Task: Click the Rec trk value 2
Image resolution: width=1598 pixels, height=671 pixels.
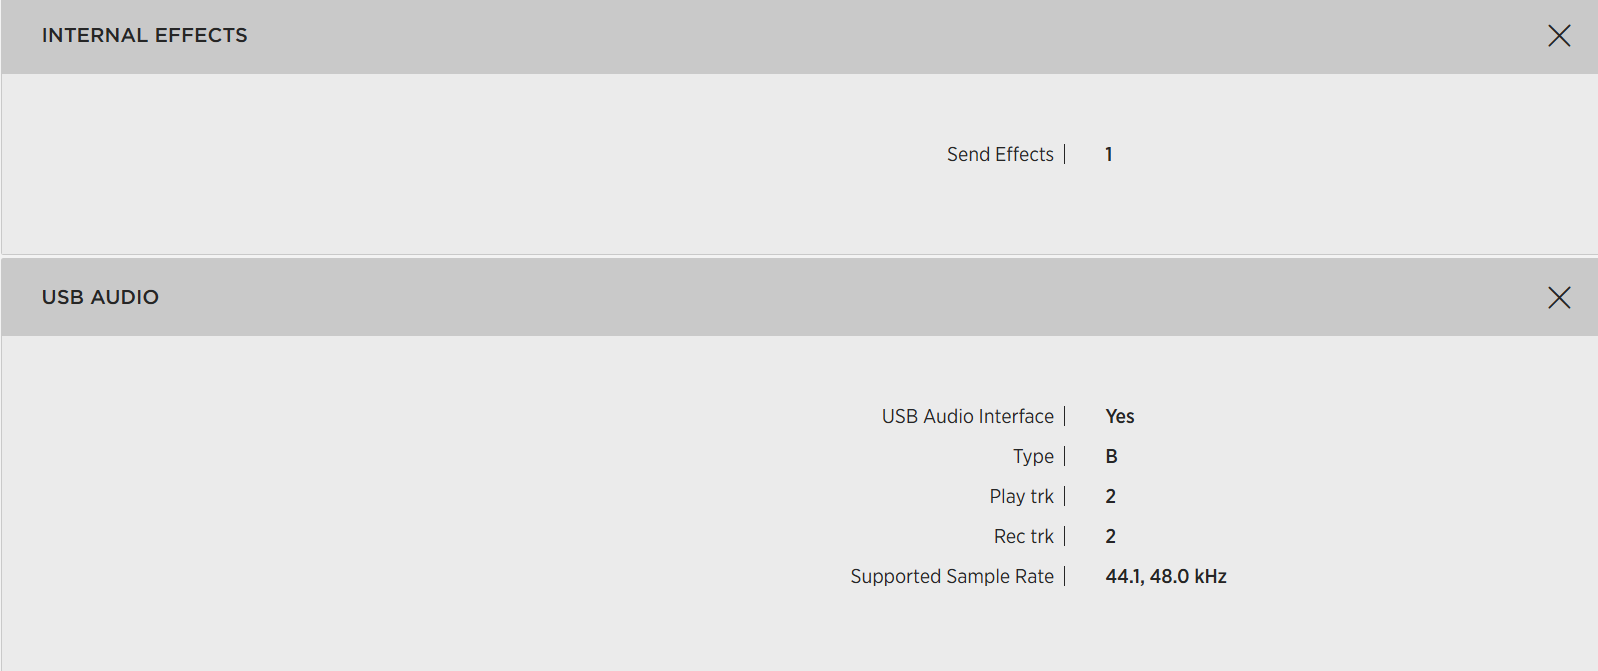Action: 1110,536
